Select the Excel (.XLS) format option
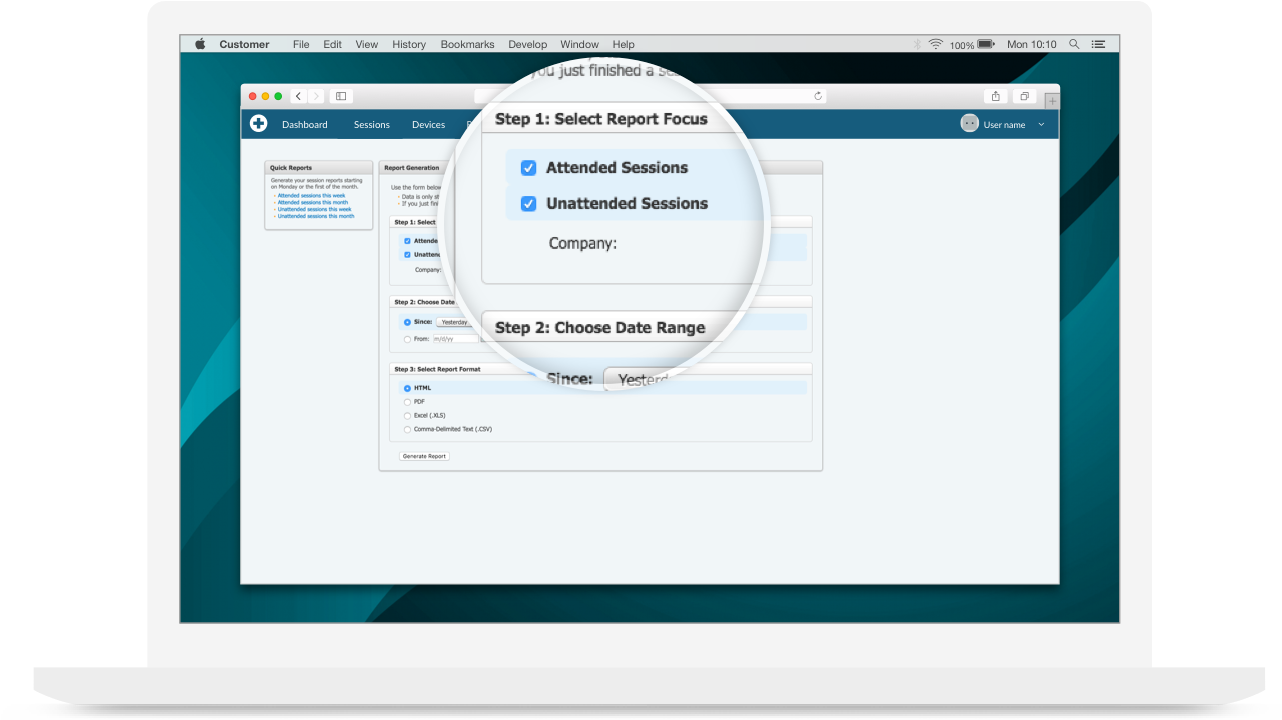This screenshot has width=1282, height=720. (x=407, y=415)
